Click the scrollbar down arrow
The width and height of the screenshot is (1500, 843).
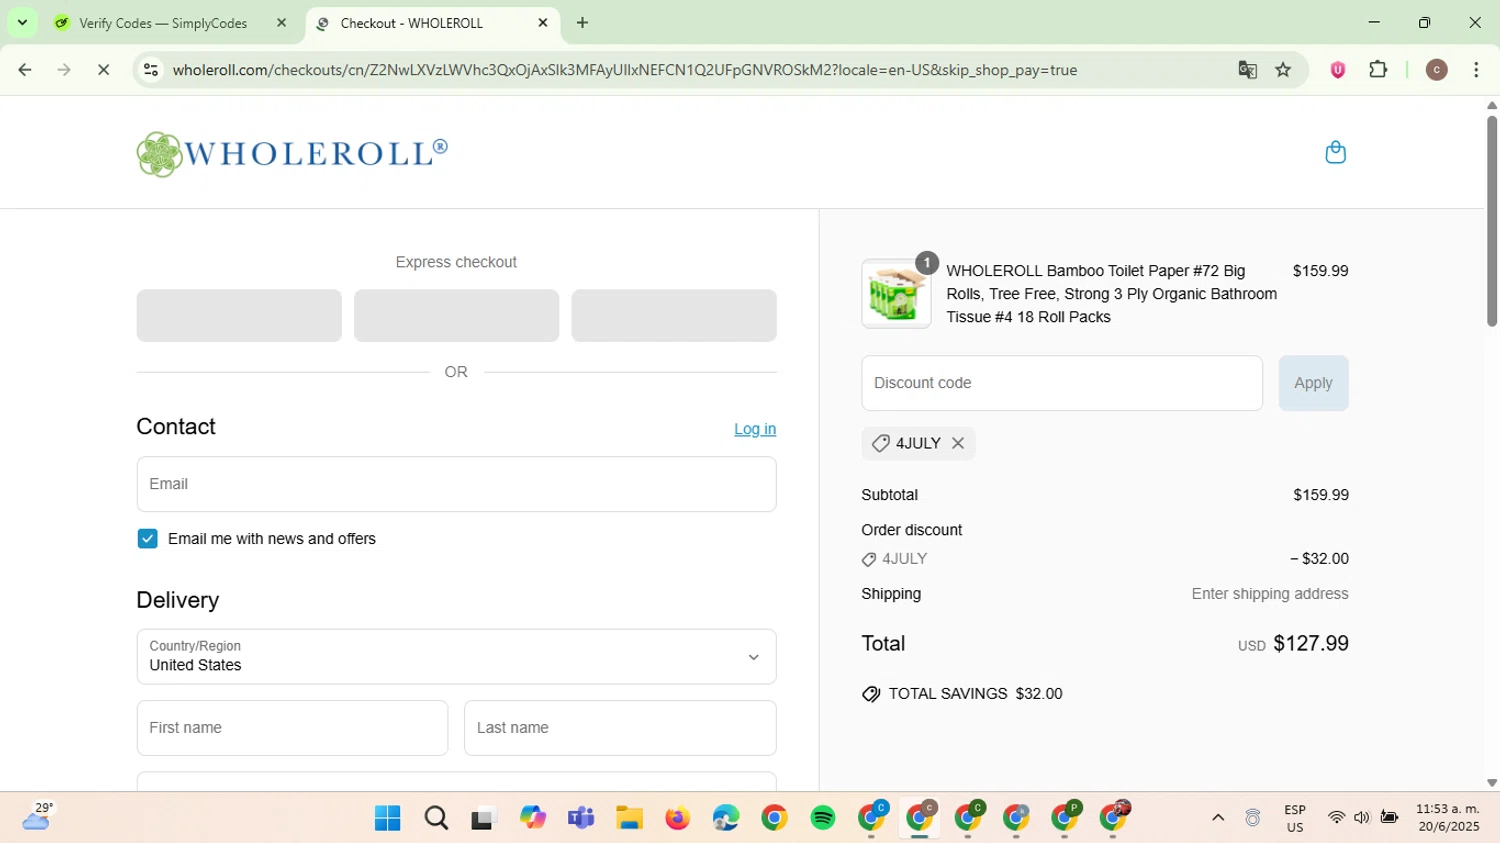pyautogui.click(x=1491, y=783)
